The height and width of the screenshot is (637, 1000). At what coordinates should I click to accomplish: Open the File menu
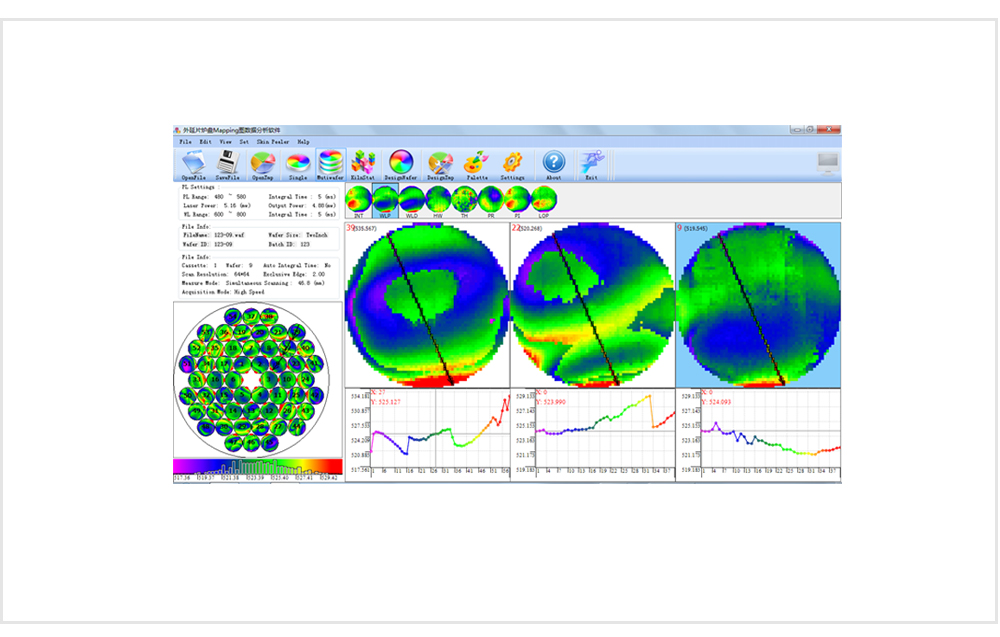(x=185, y=142)
